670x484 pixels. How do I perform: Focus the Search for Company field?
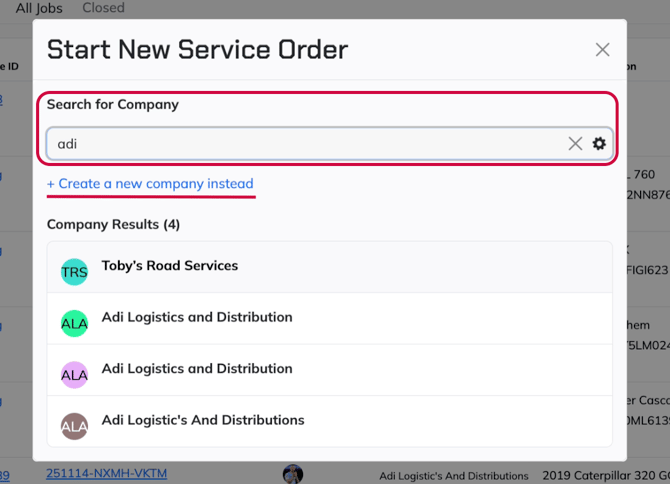coord(300,144)
